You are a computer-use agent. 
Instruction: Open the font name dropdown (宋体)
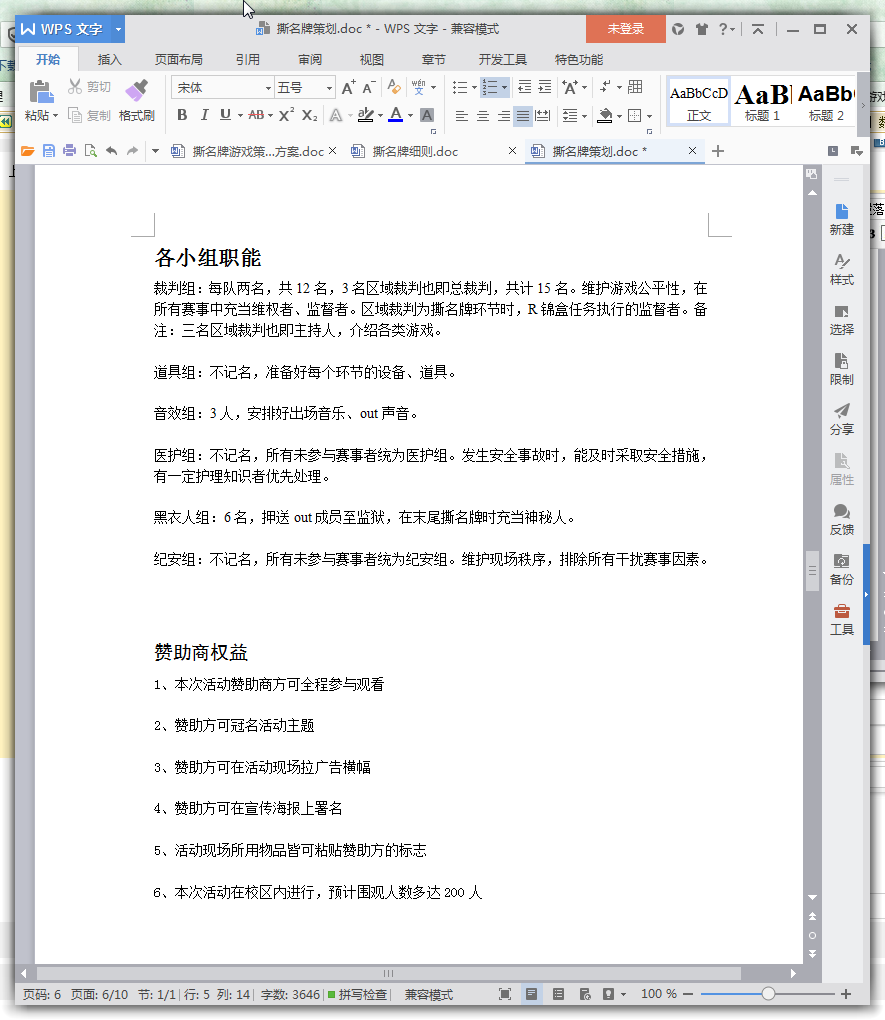[x=267, y=88]
